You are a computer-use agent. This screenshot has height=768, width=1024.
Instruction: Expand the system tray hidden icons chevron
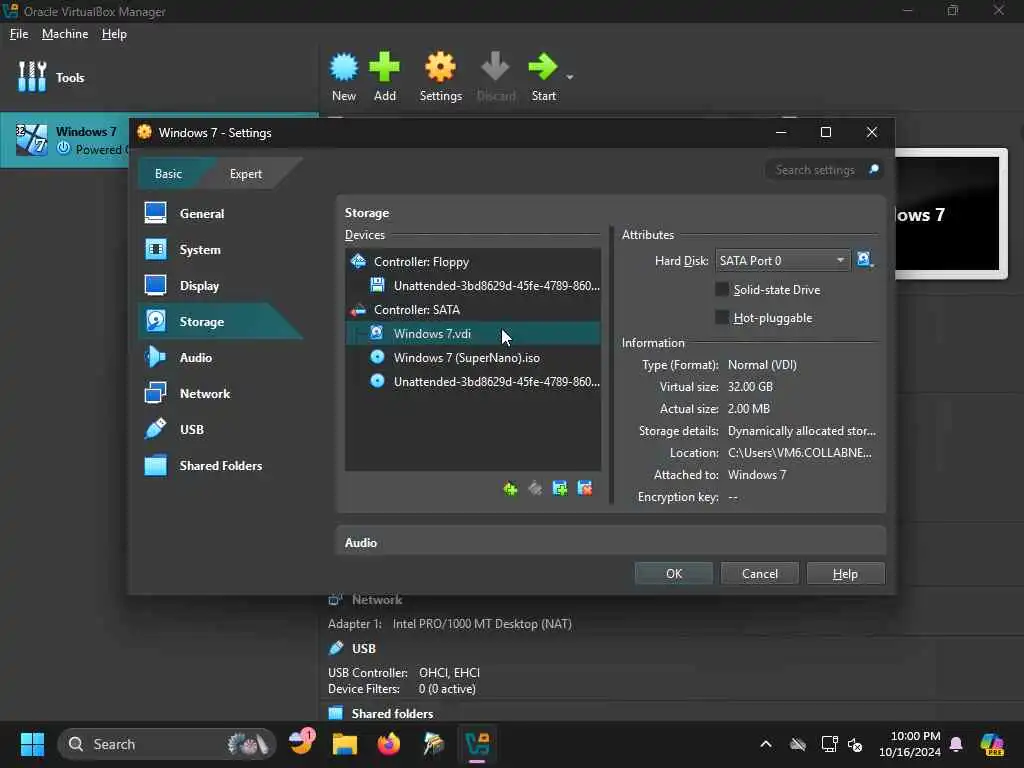tap(765, 744)
